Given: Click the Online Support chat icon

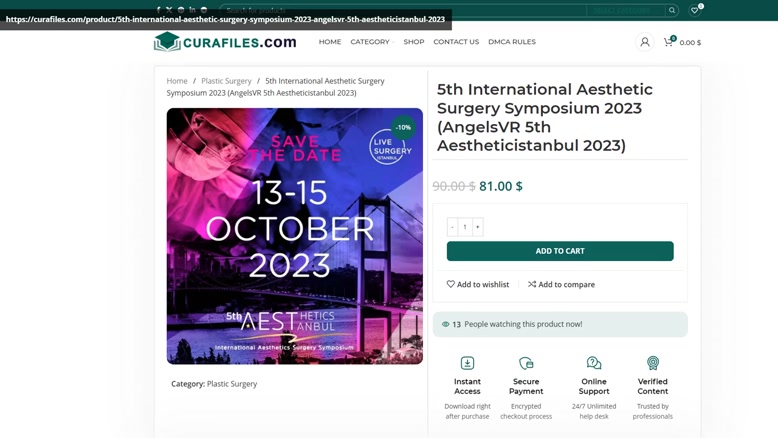Looking at the screenshot, I should (594, 363).
